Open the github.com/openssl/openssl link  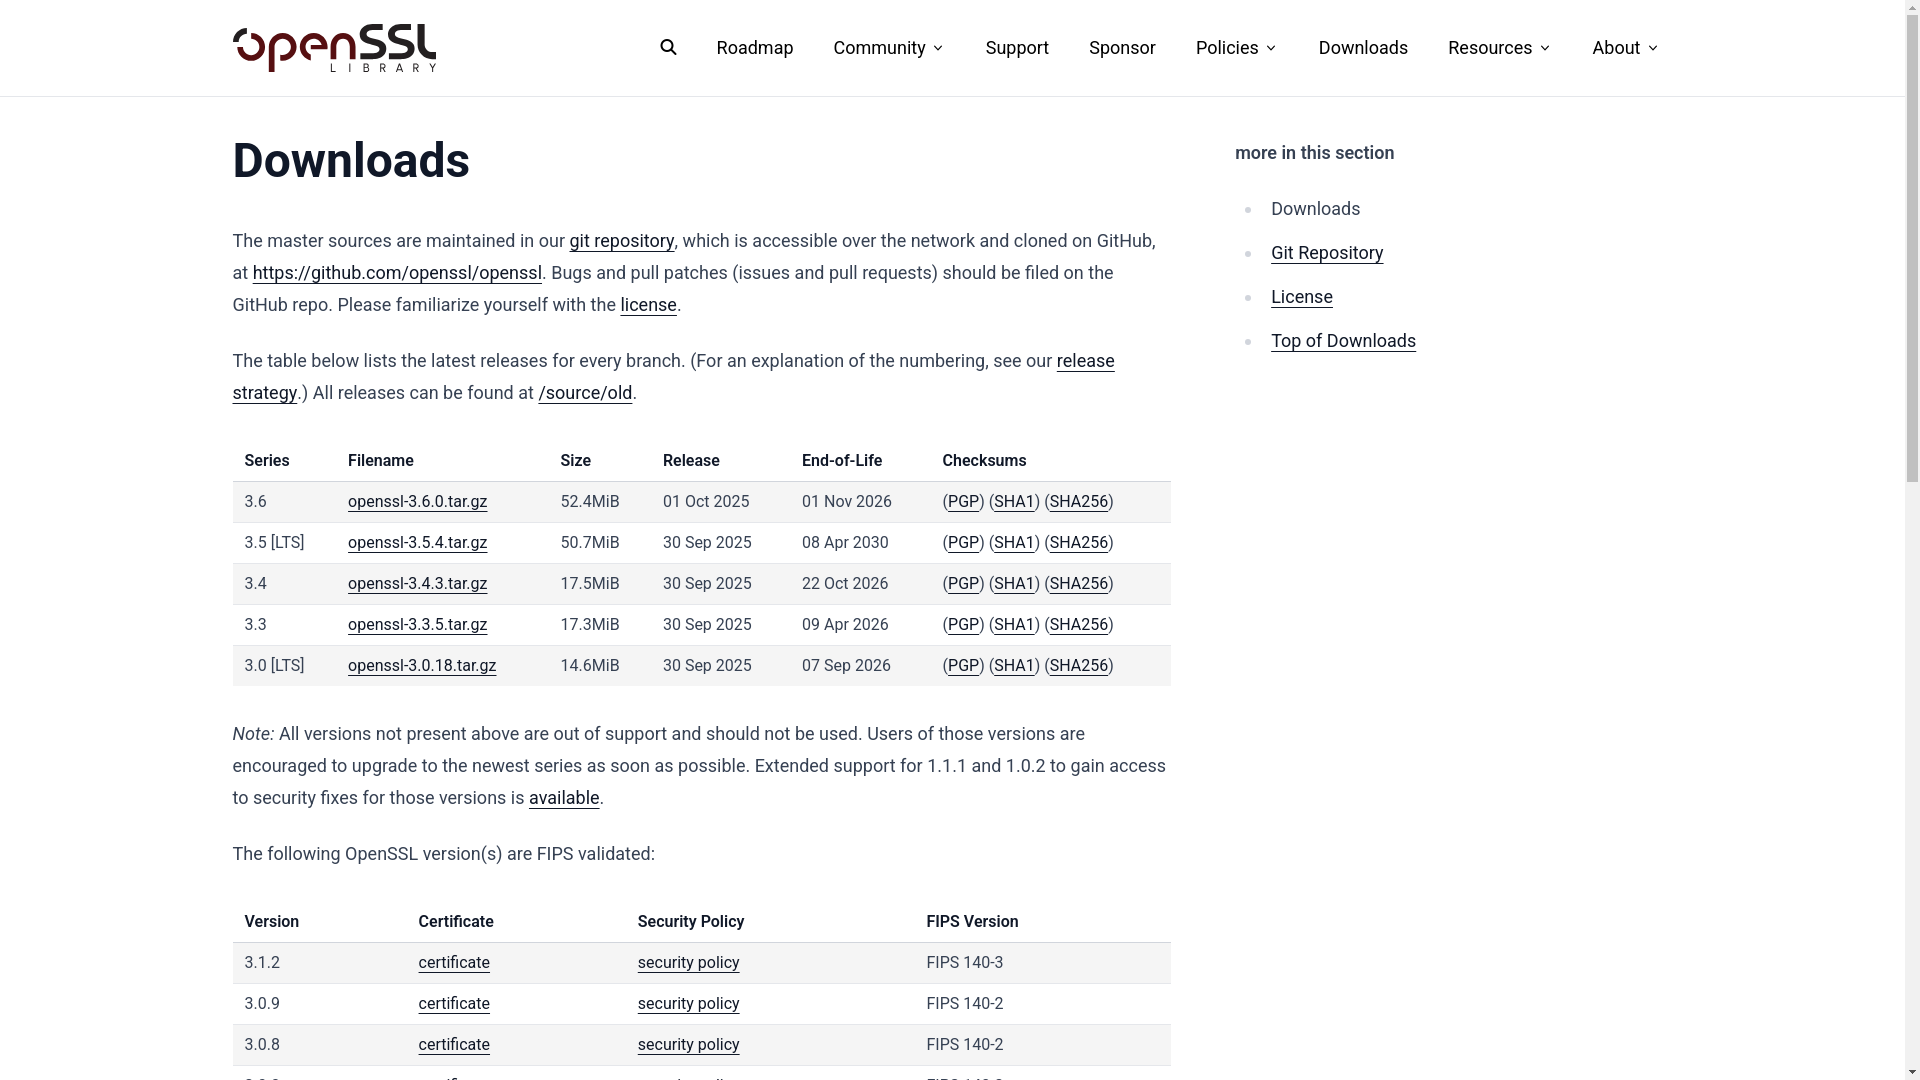click(397, 273)
